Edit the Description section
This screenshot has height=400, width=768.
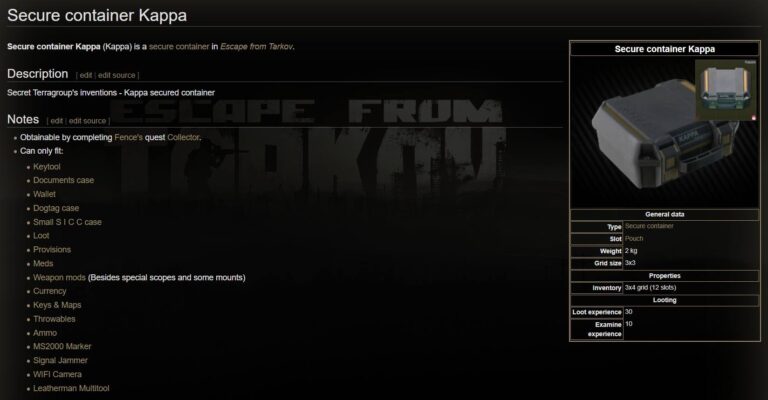point(86,75)
